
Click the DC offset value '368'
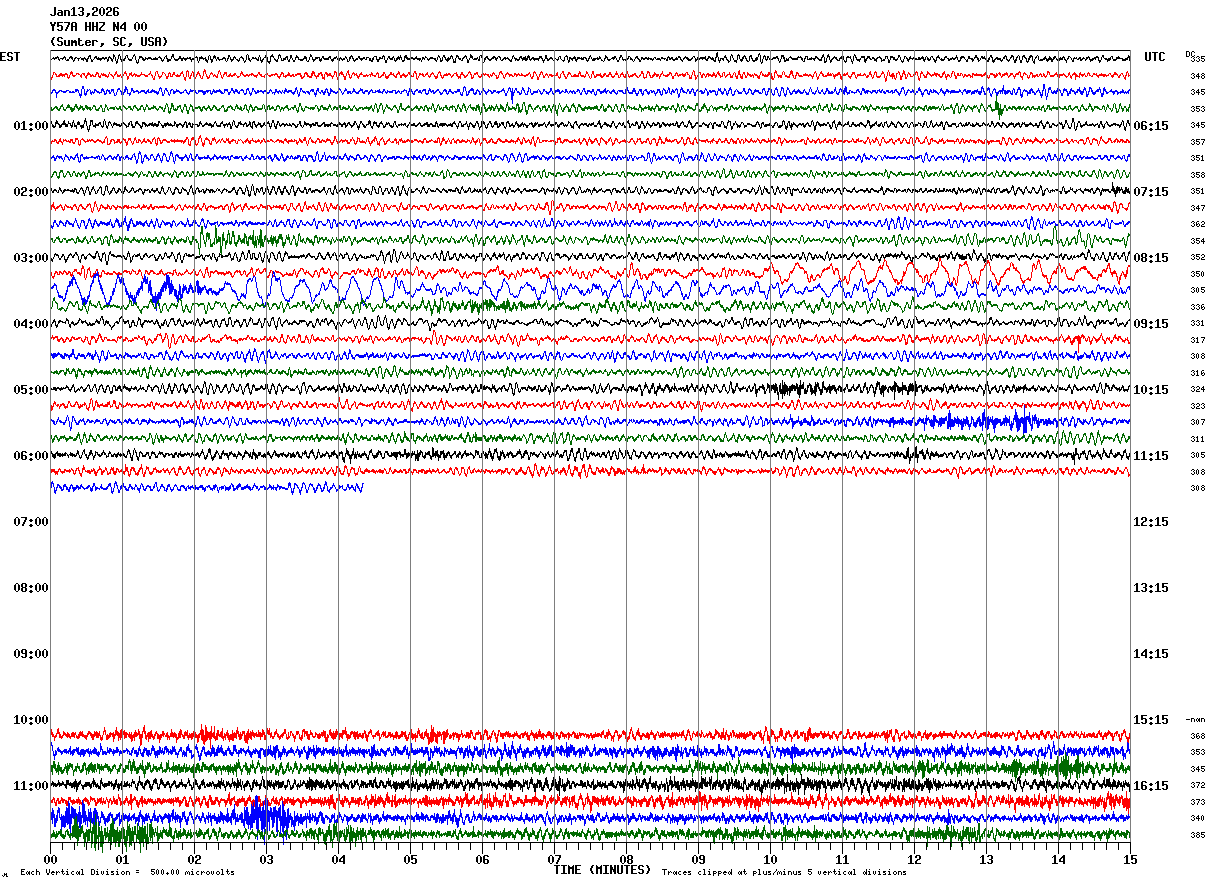(1198, 736)
